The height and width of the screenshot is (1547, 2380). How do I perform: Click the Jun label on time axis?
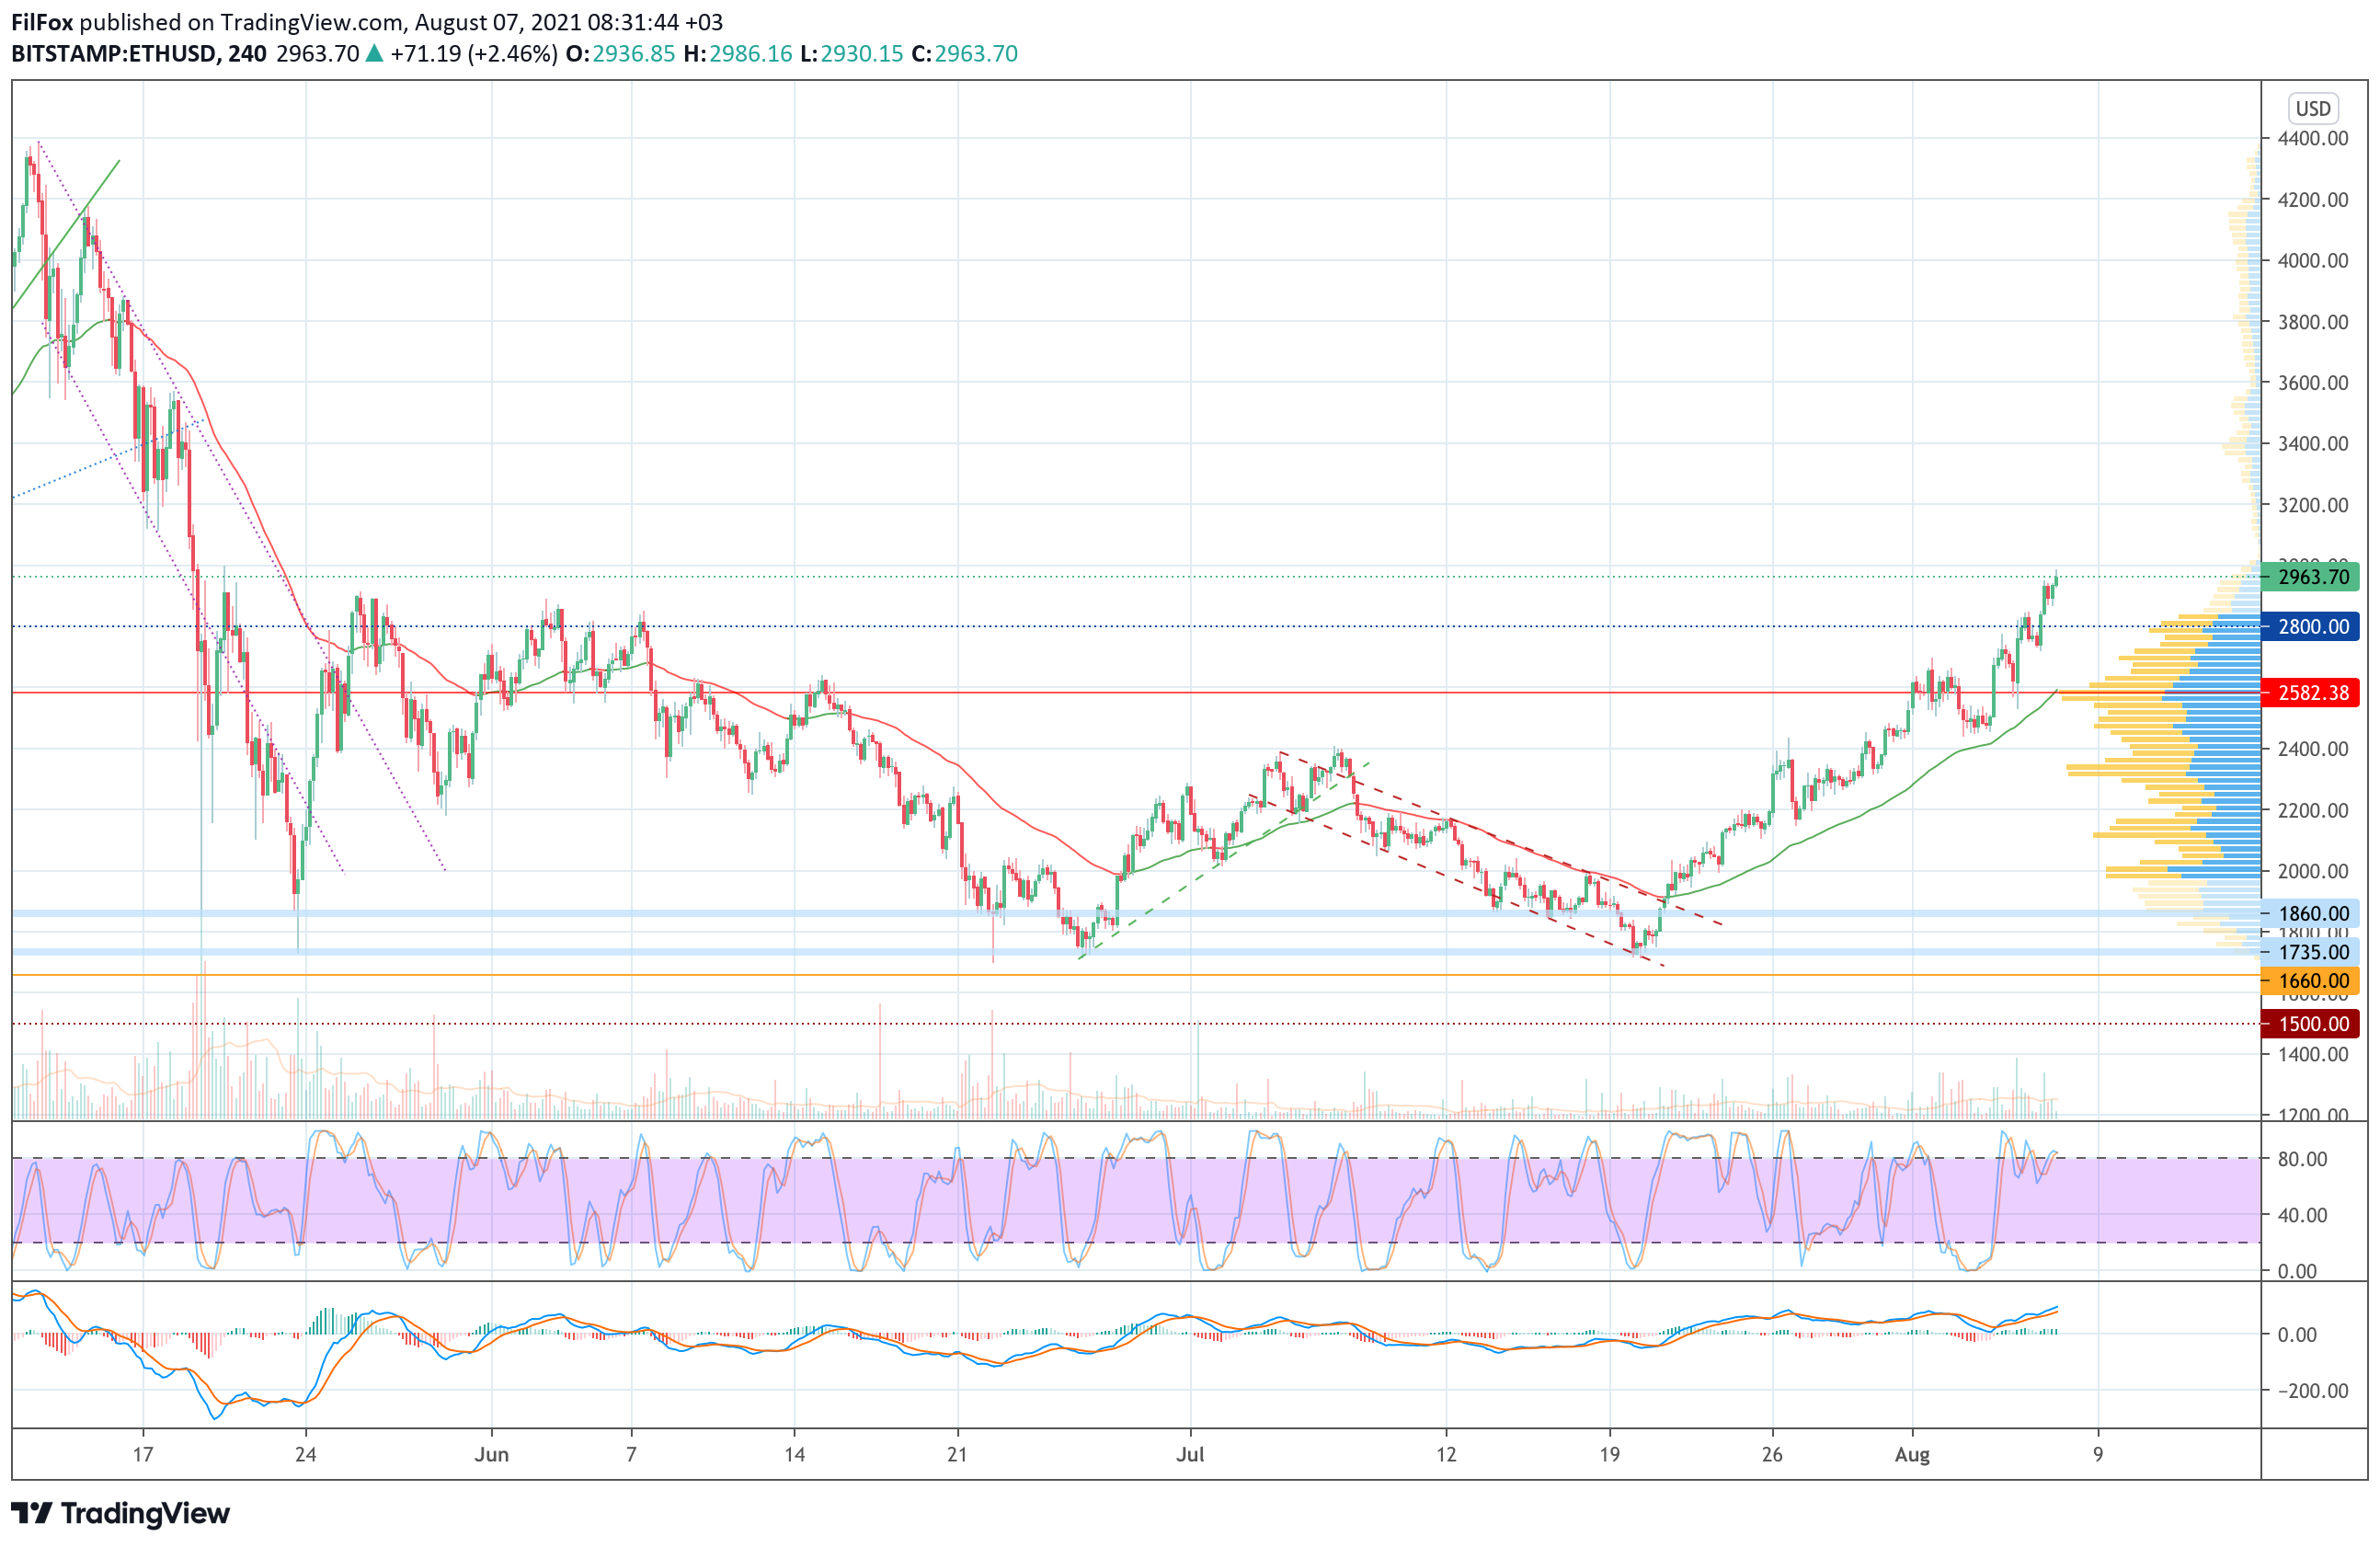pos(491,1454)
